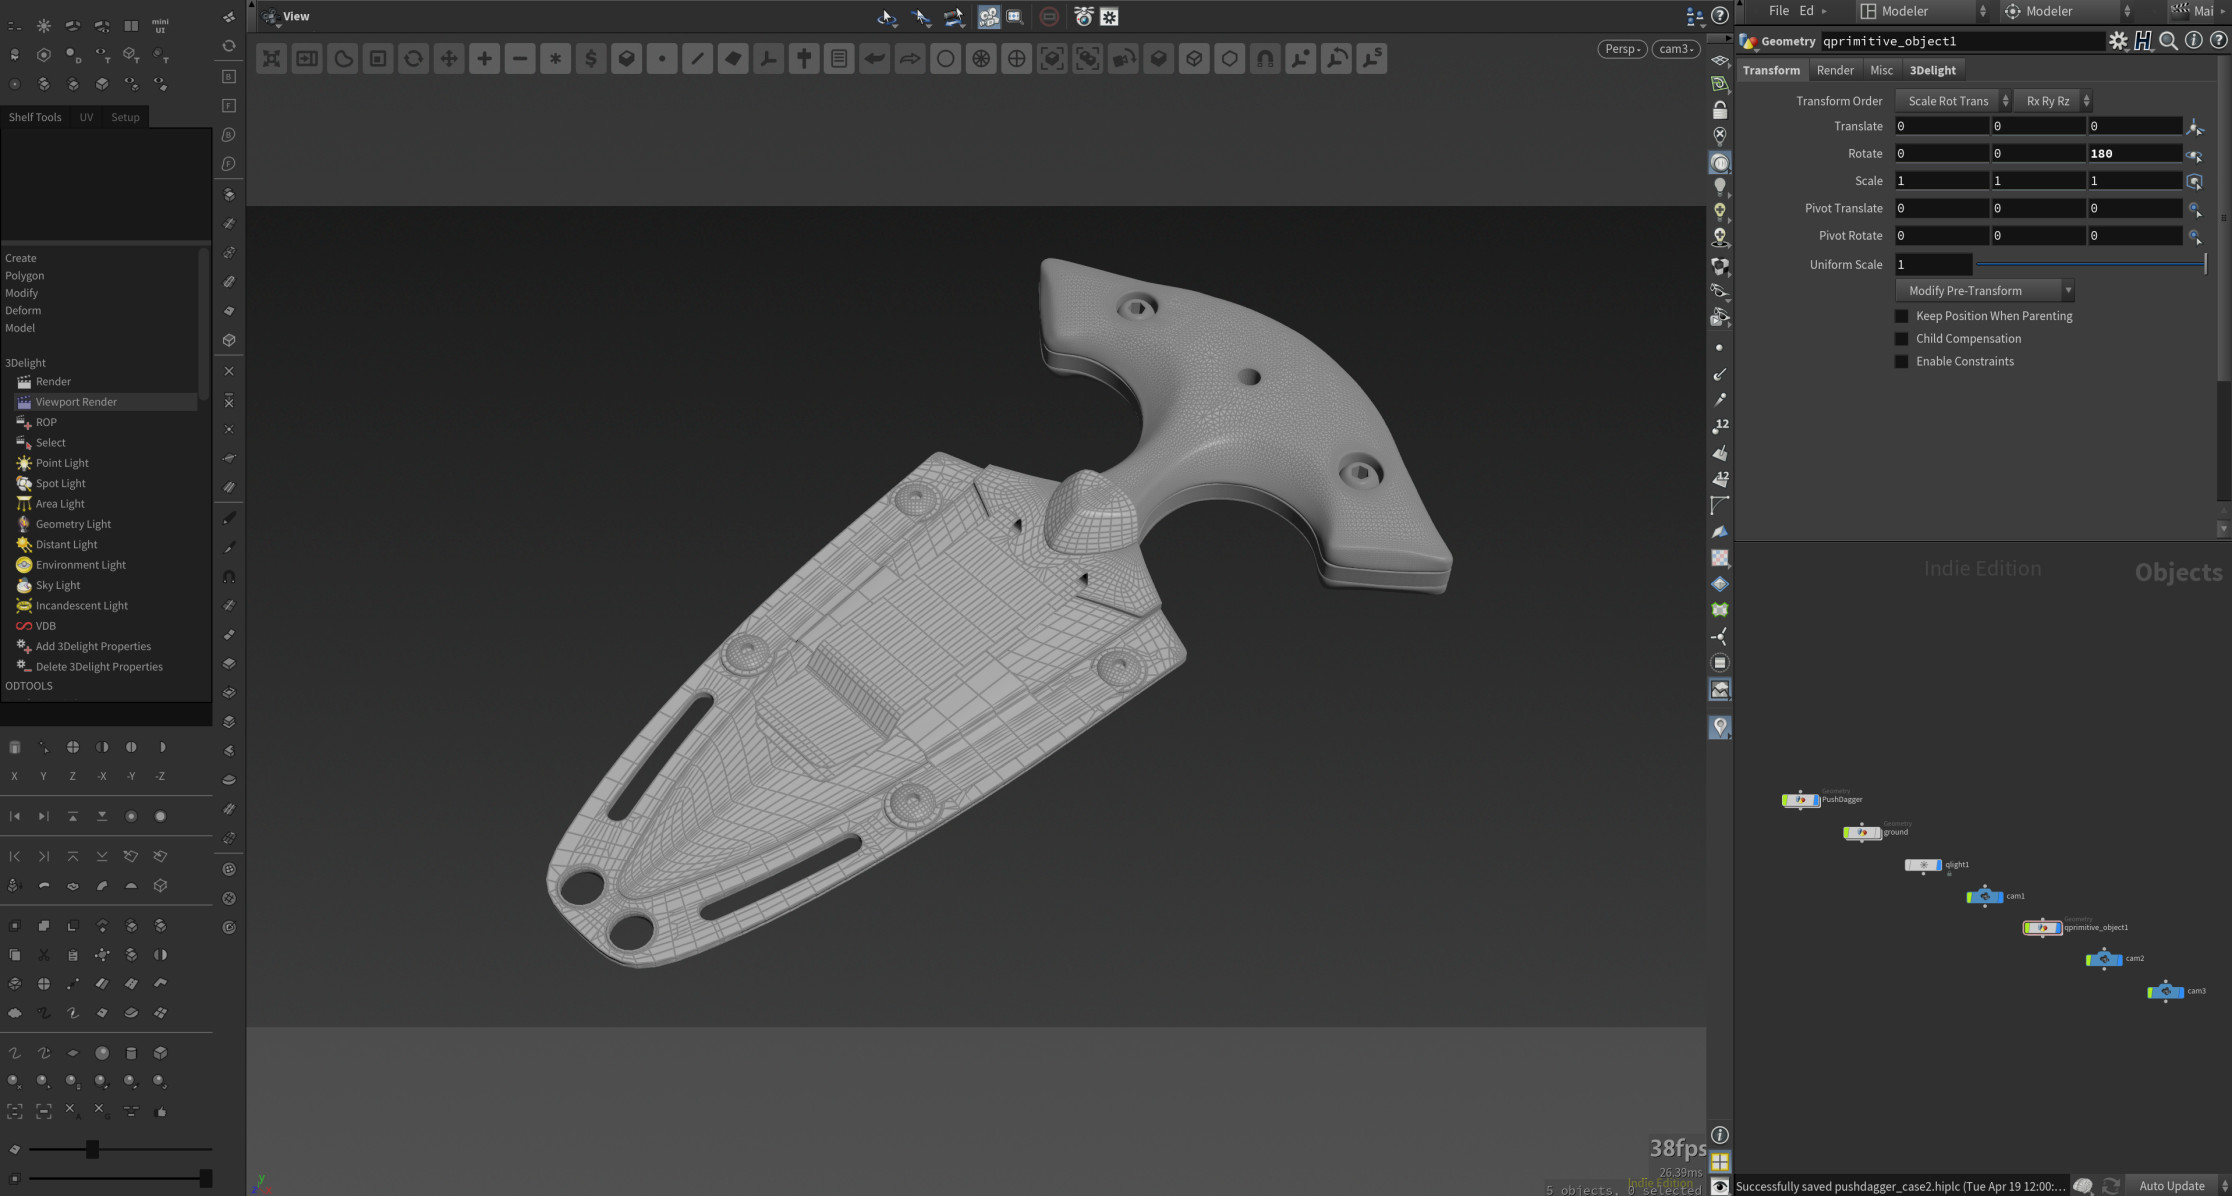Open the Deform shelf category
Screen dimensions: 2232x1196
[x=23, y=311]
